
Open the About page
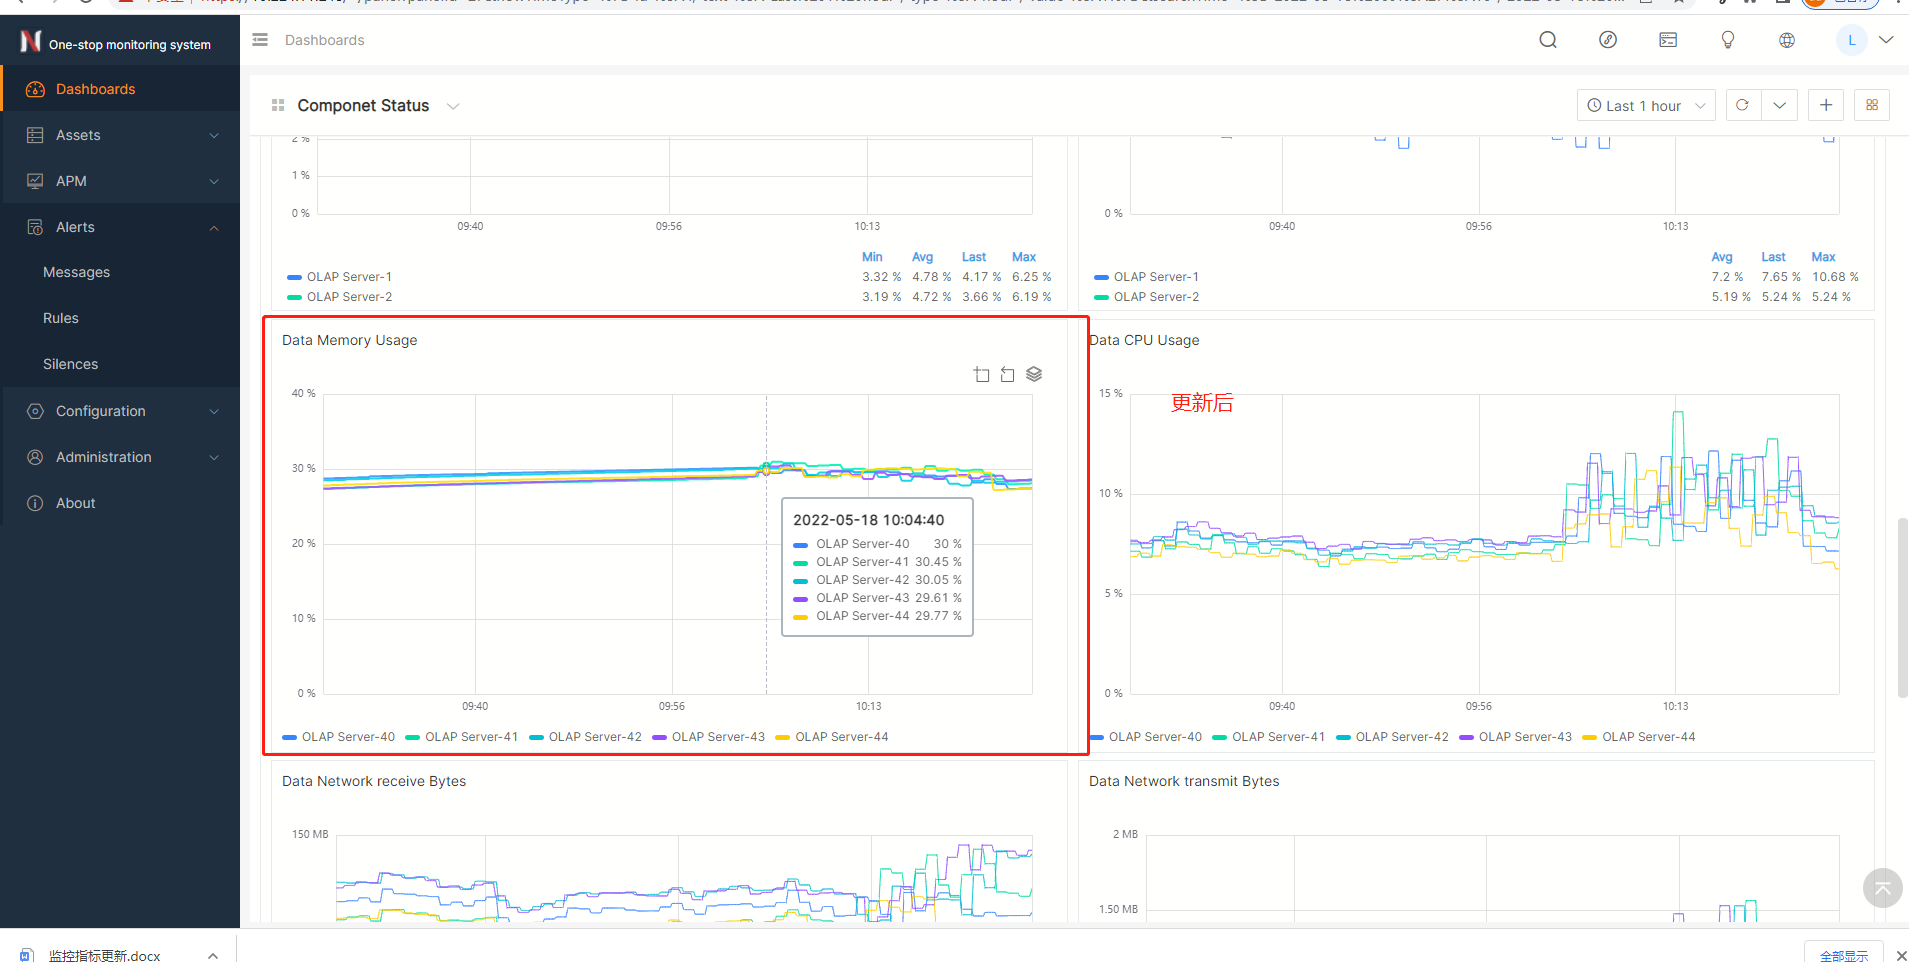[75, 503]
